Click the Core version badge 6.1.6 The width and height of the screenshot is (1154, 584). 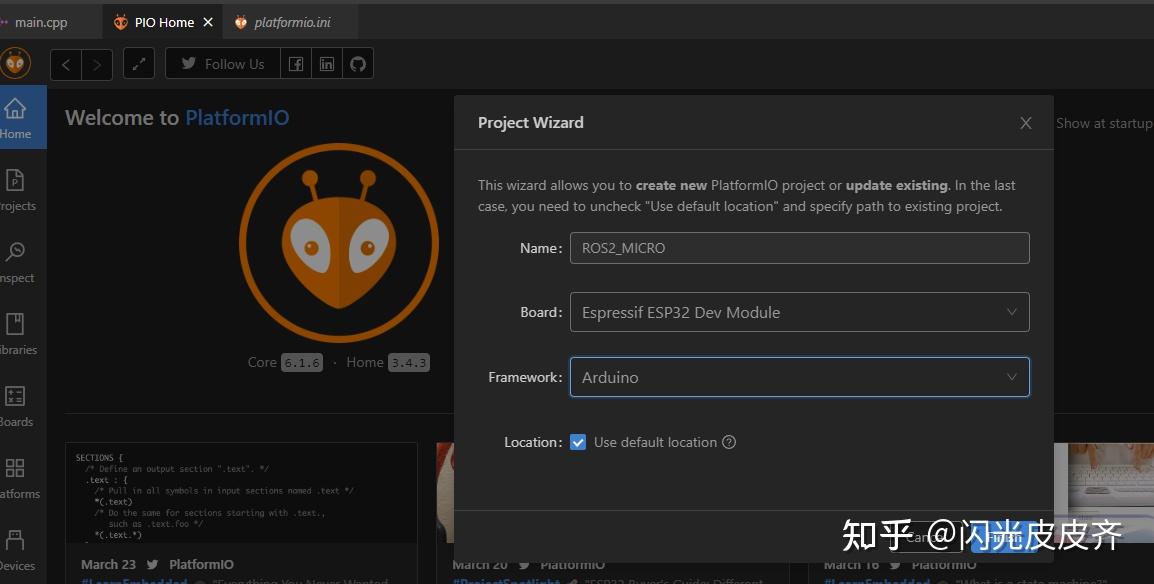click(x=302, y=363)
